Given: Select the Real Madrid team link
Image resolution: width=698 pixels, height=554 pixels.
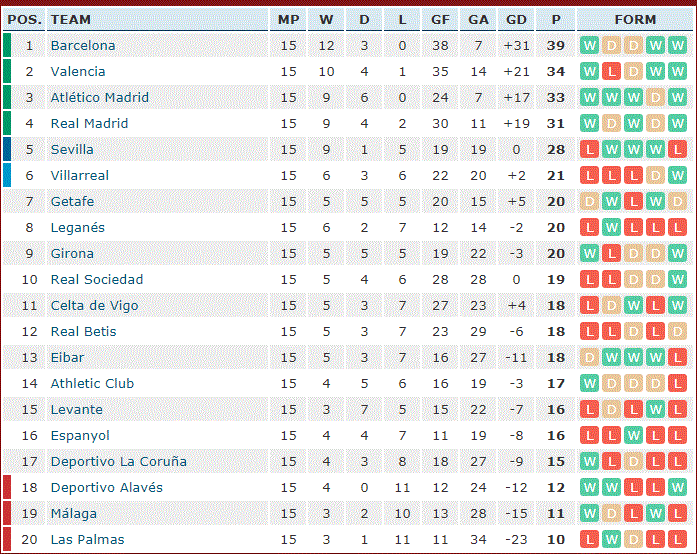Looking at the screenshot, I should pos(89,123).
